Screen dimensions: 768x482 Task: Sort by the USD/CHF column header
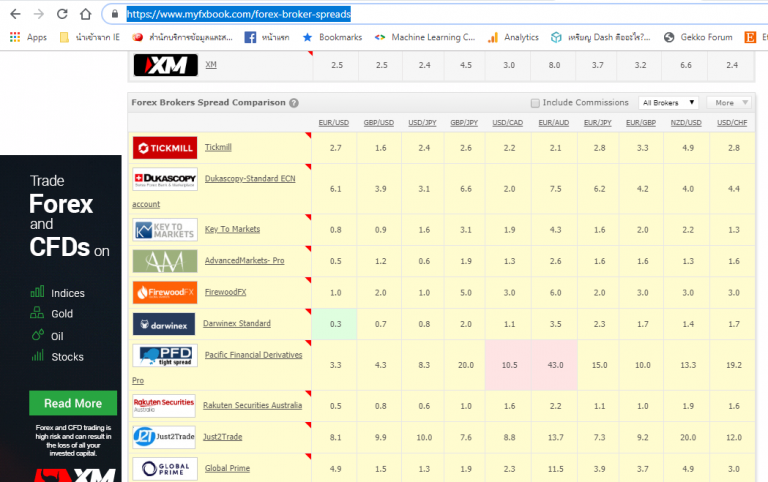tap(732, 122)
